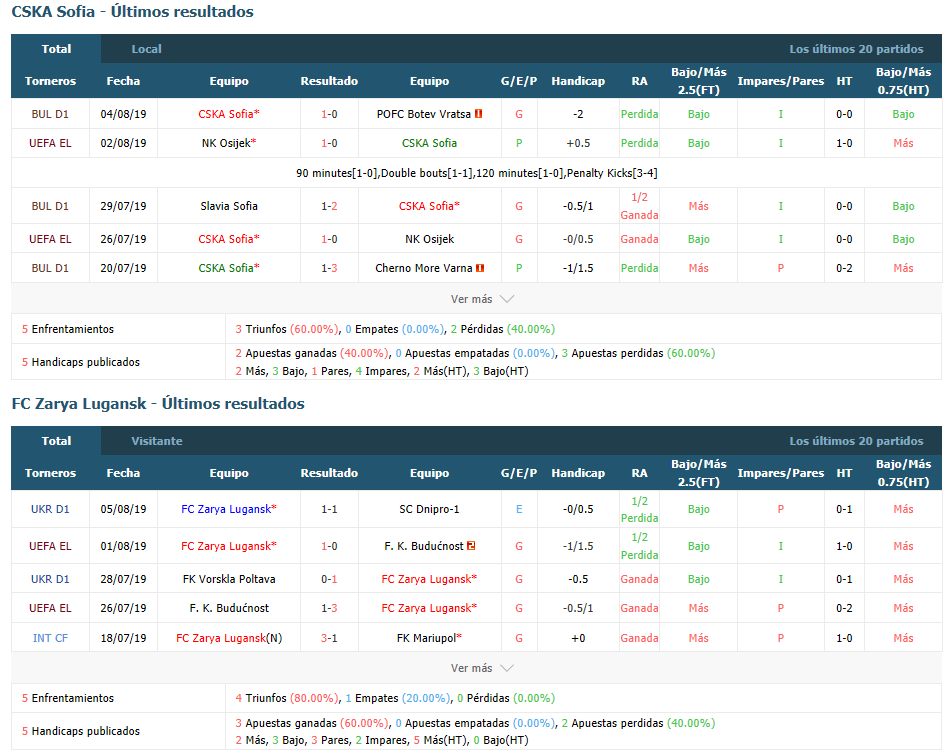Expand Ver más under CSKA Sofia results
This screenshot has height=755, width=949.
(482, 299)
